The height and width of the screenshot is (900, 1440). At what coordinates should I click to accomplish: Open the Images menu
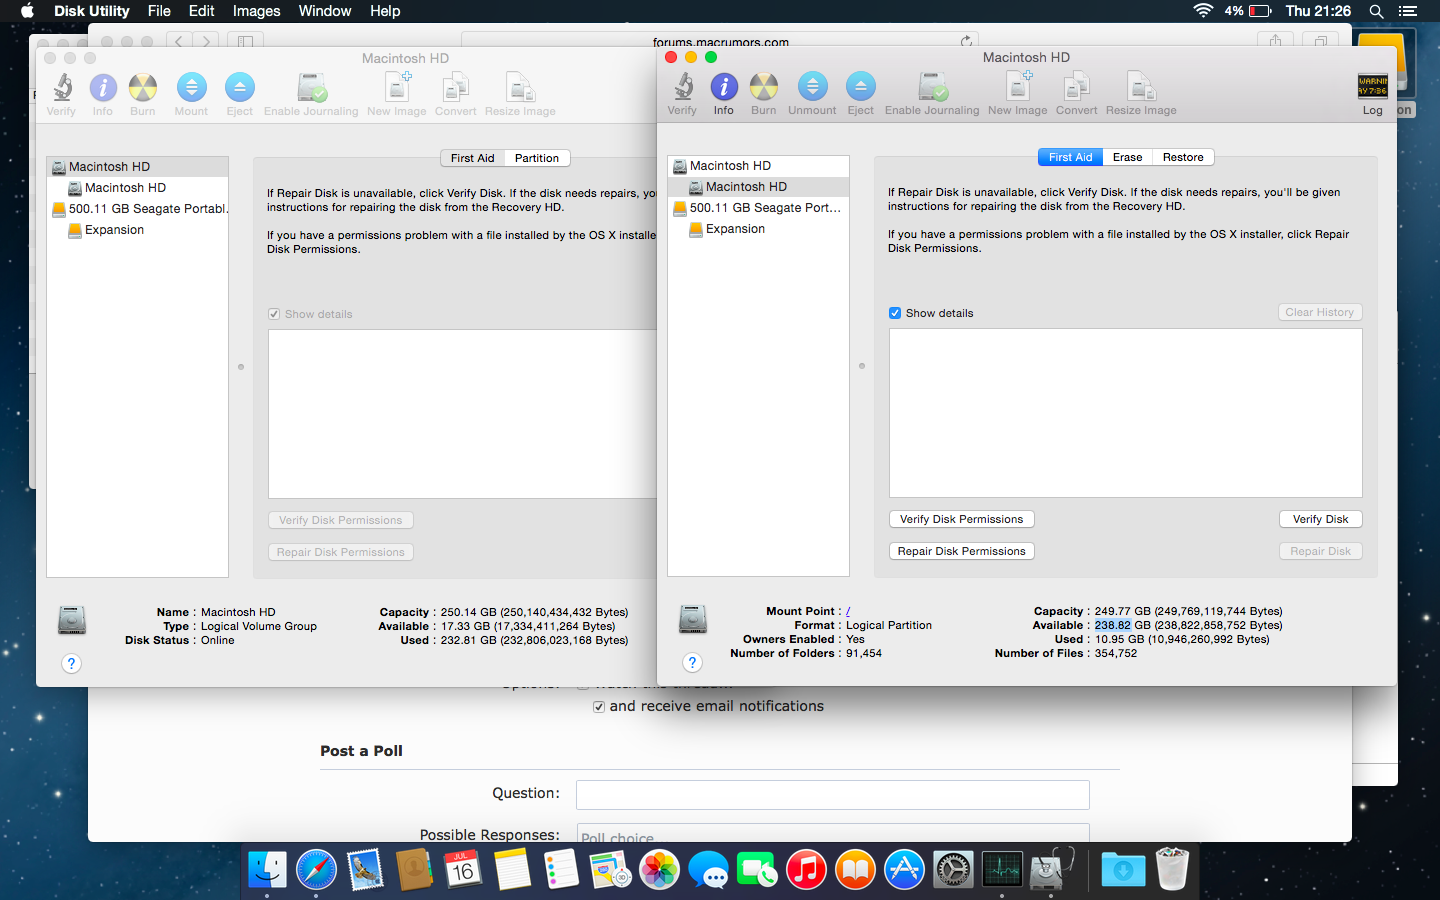pyautogui.click(x=256, y=11)
